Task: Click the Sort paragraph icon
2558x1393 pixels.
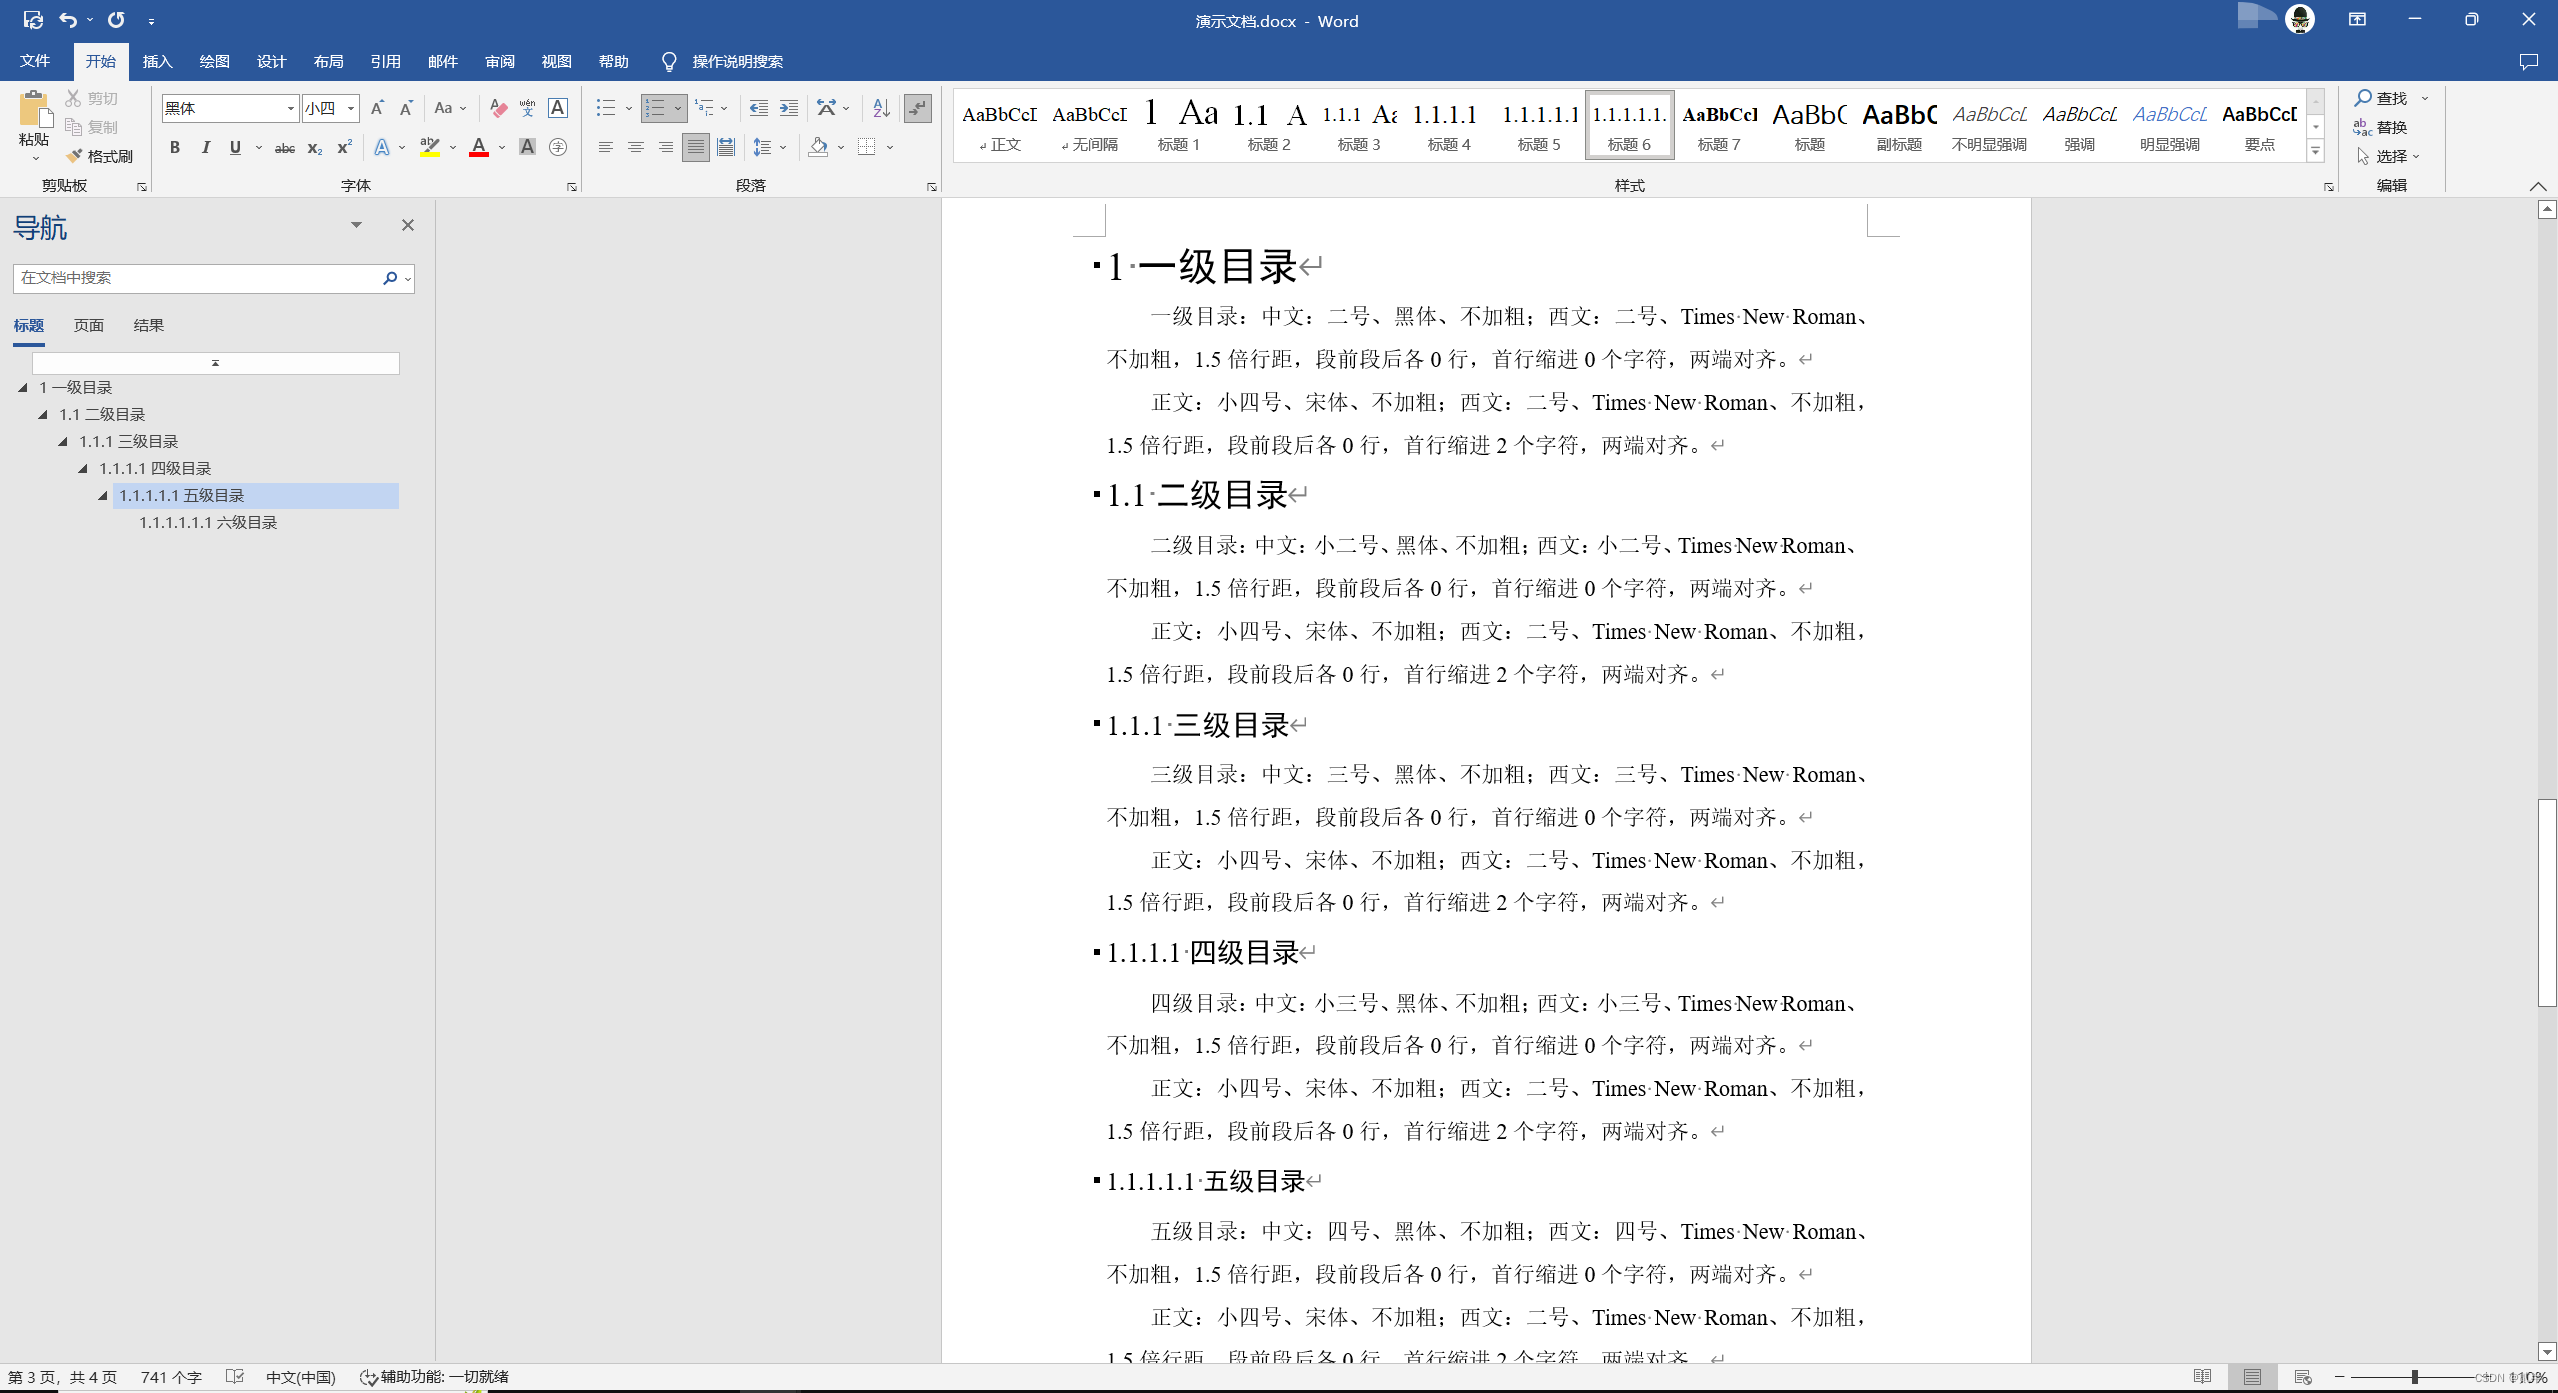Action: coord(880,108)
